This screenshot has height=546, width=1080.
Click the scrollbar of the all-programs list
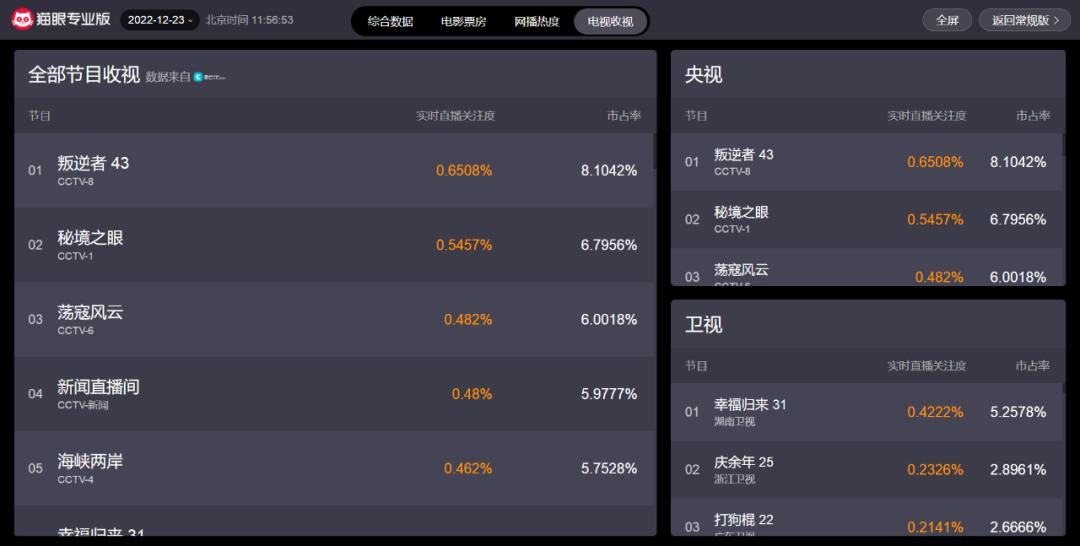pyautogui.click(x=654, y=151)
